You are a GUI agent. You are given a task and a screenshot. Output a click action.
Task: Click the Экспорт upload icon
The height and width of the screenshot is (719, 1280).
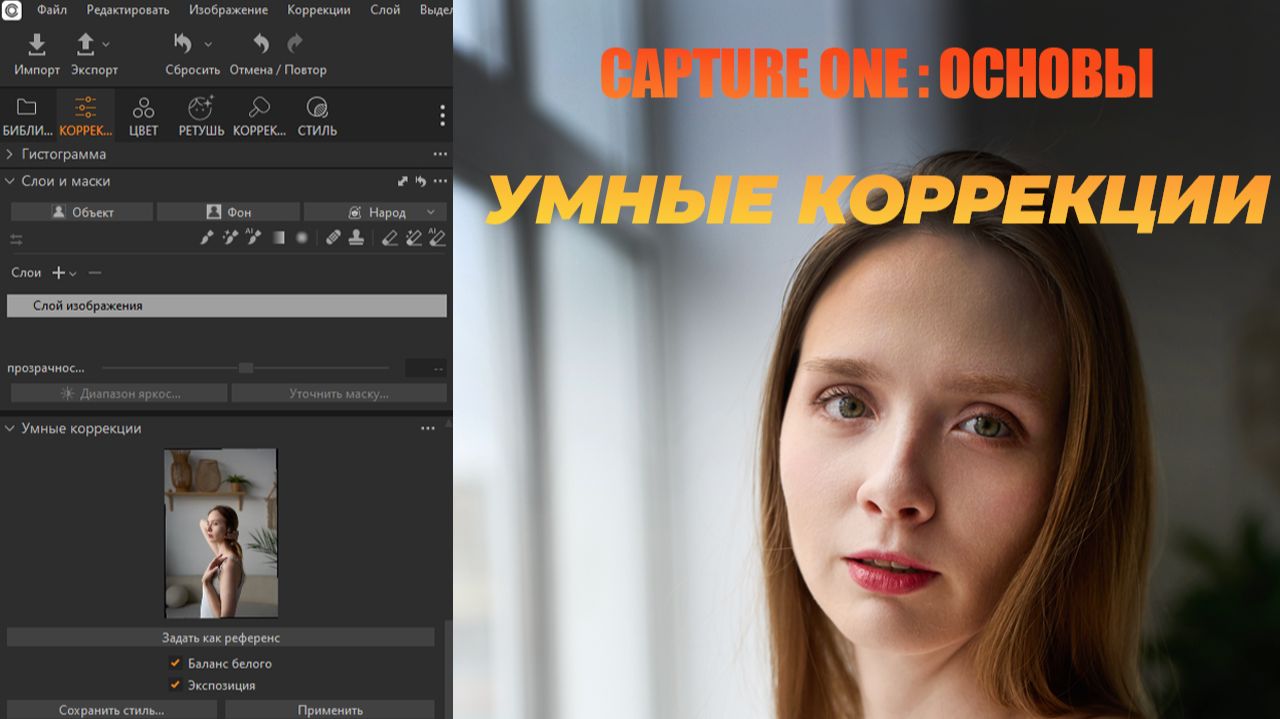(86, 44)
